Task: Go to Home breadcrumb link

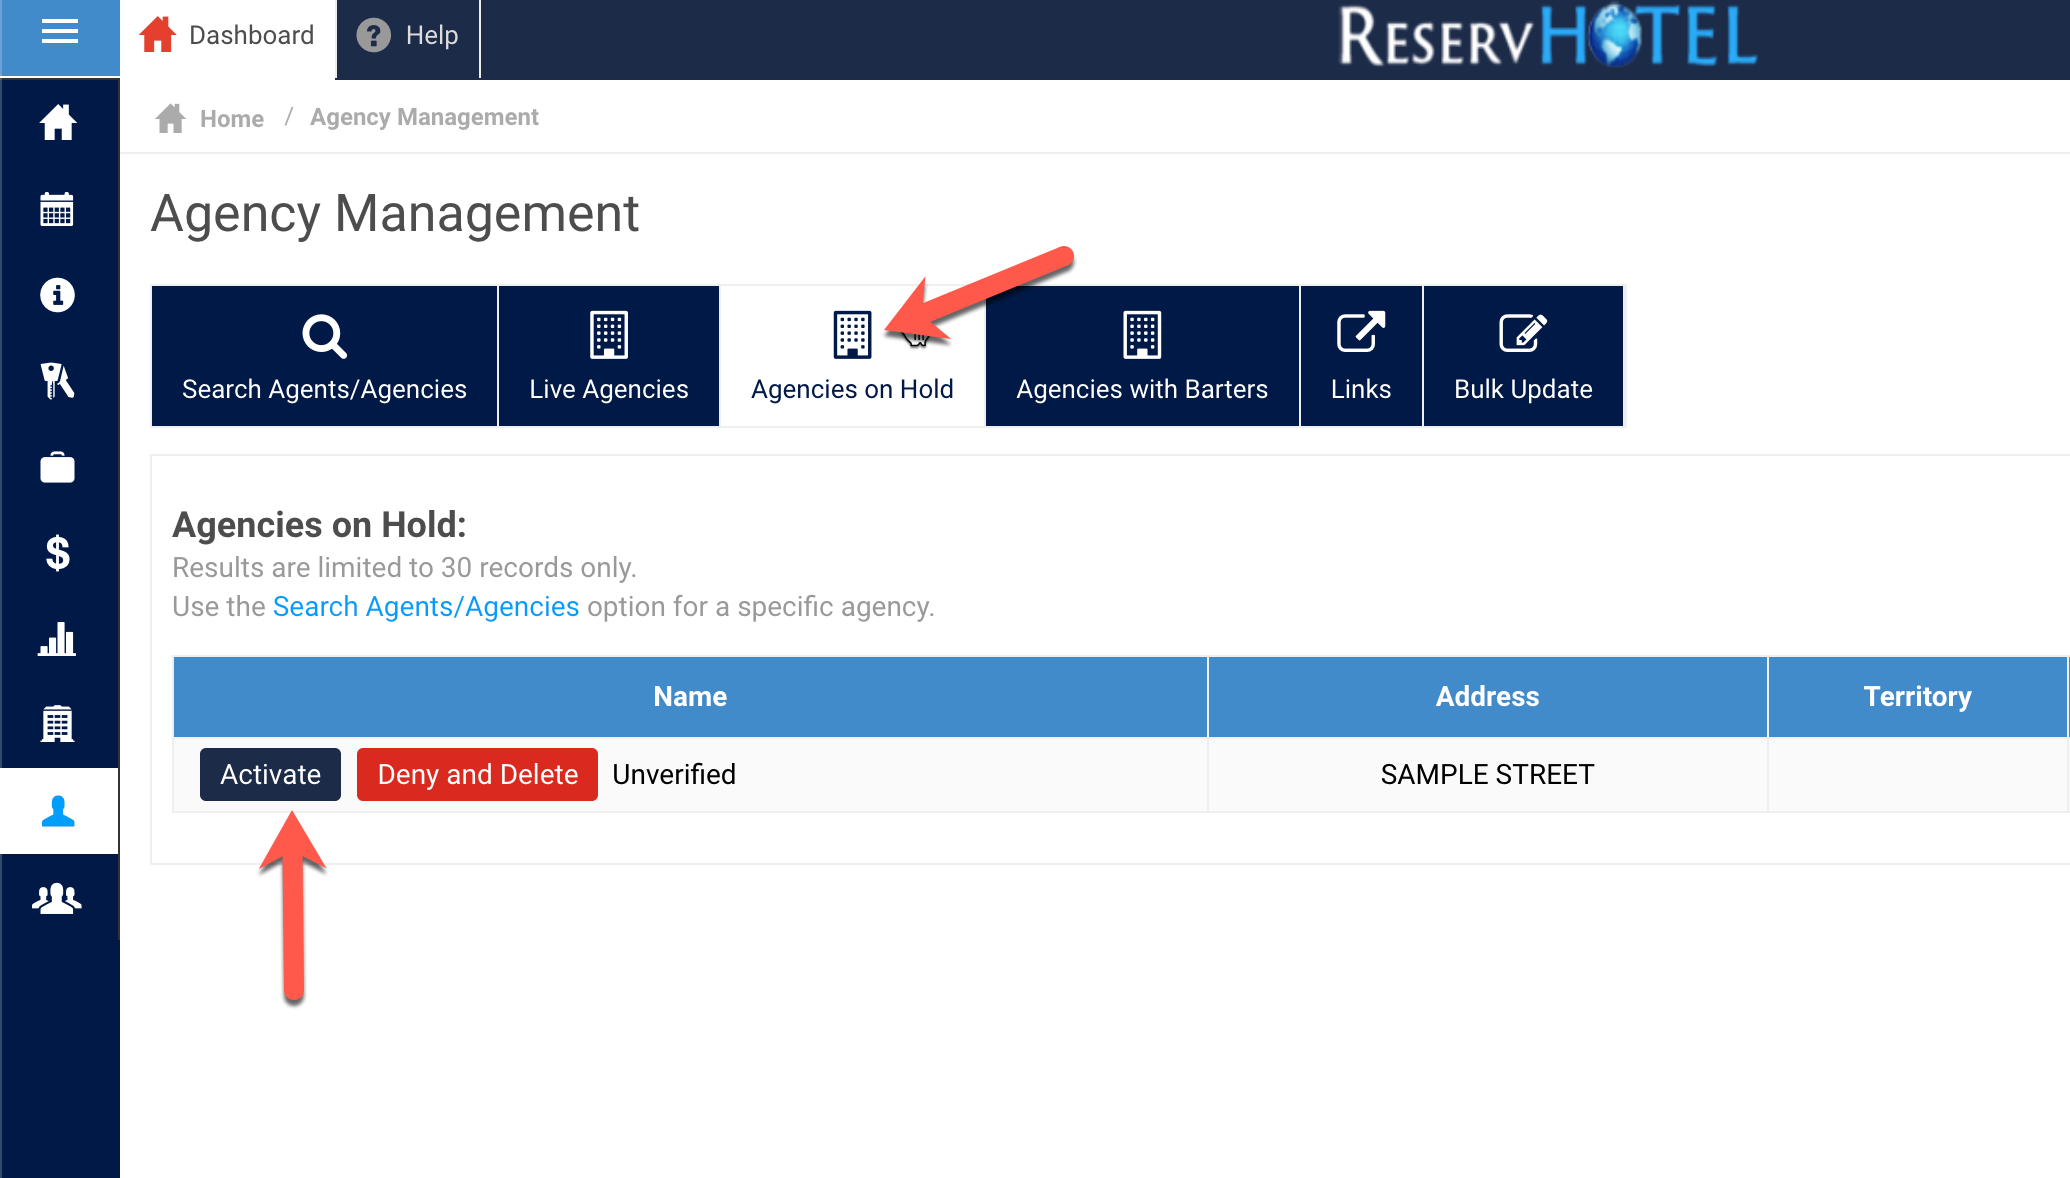Action: [231, 119]
